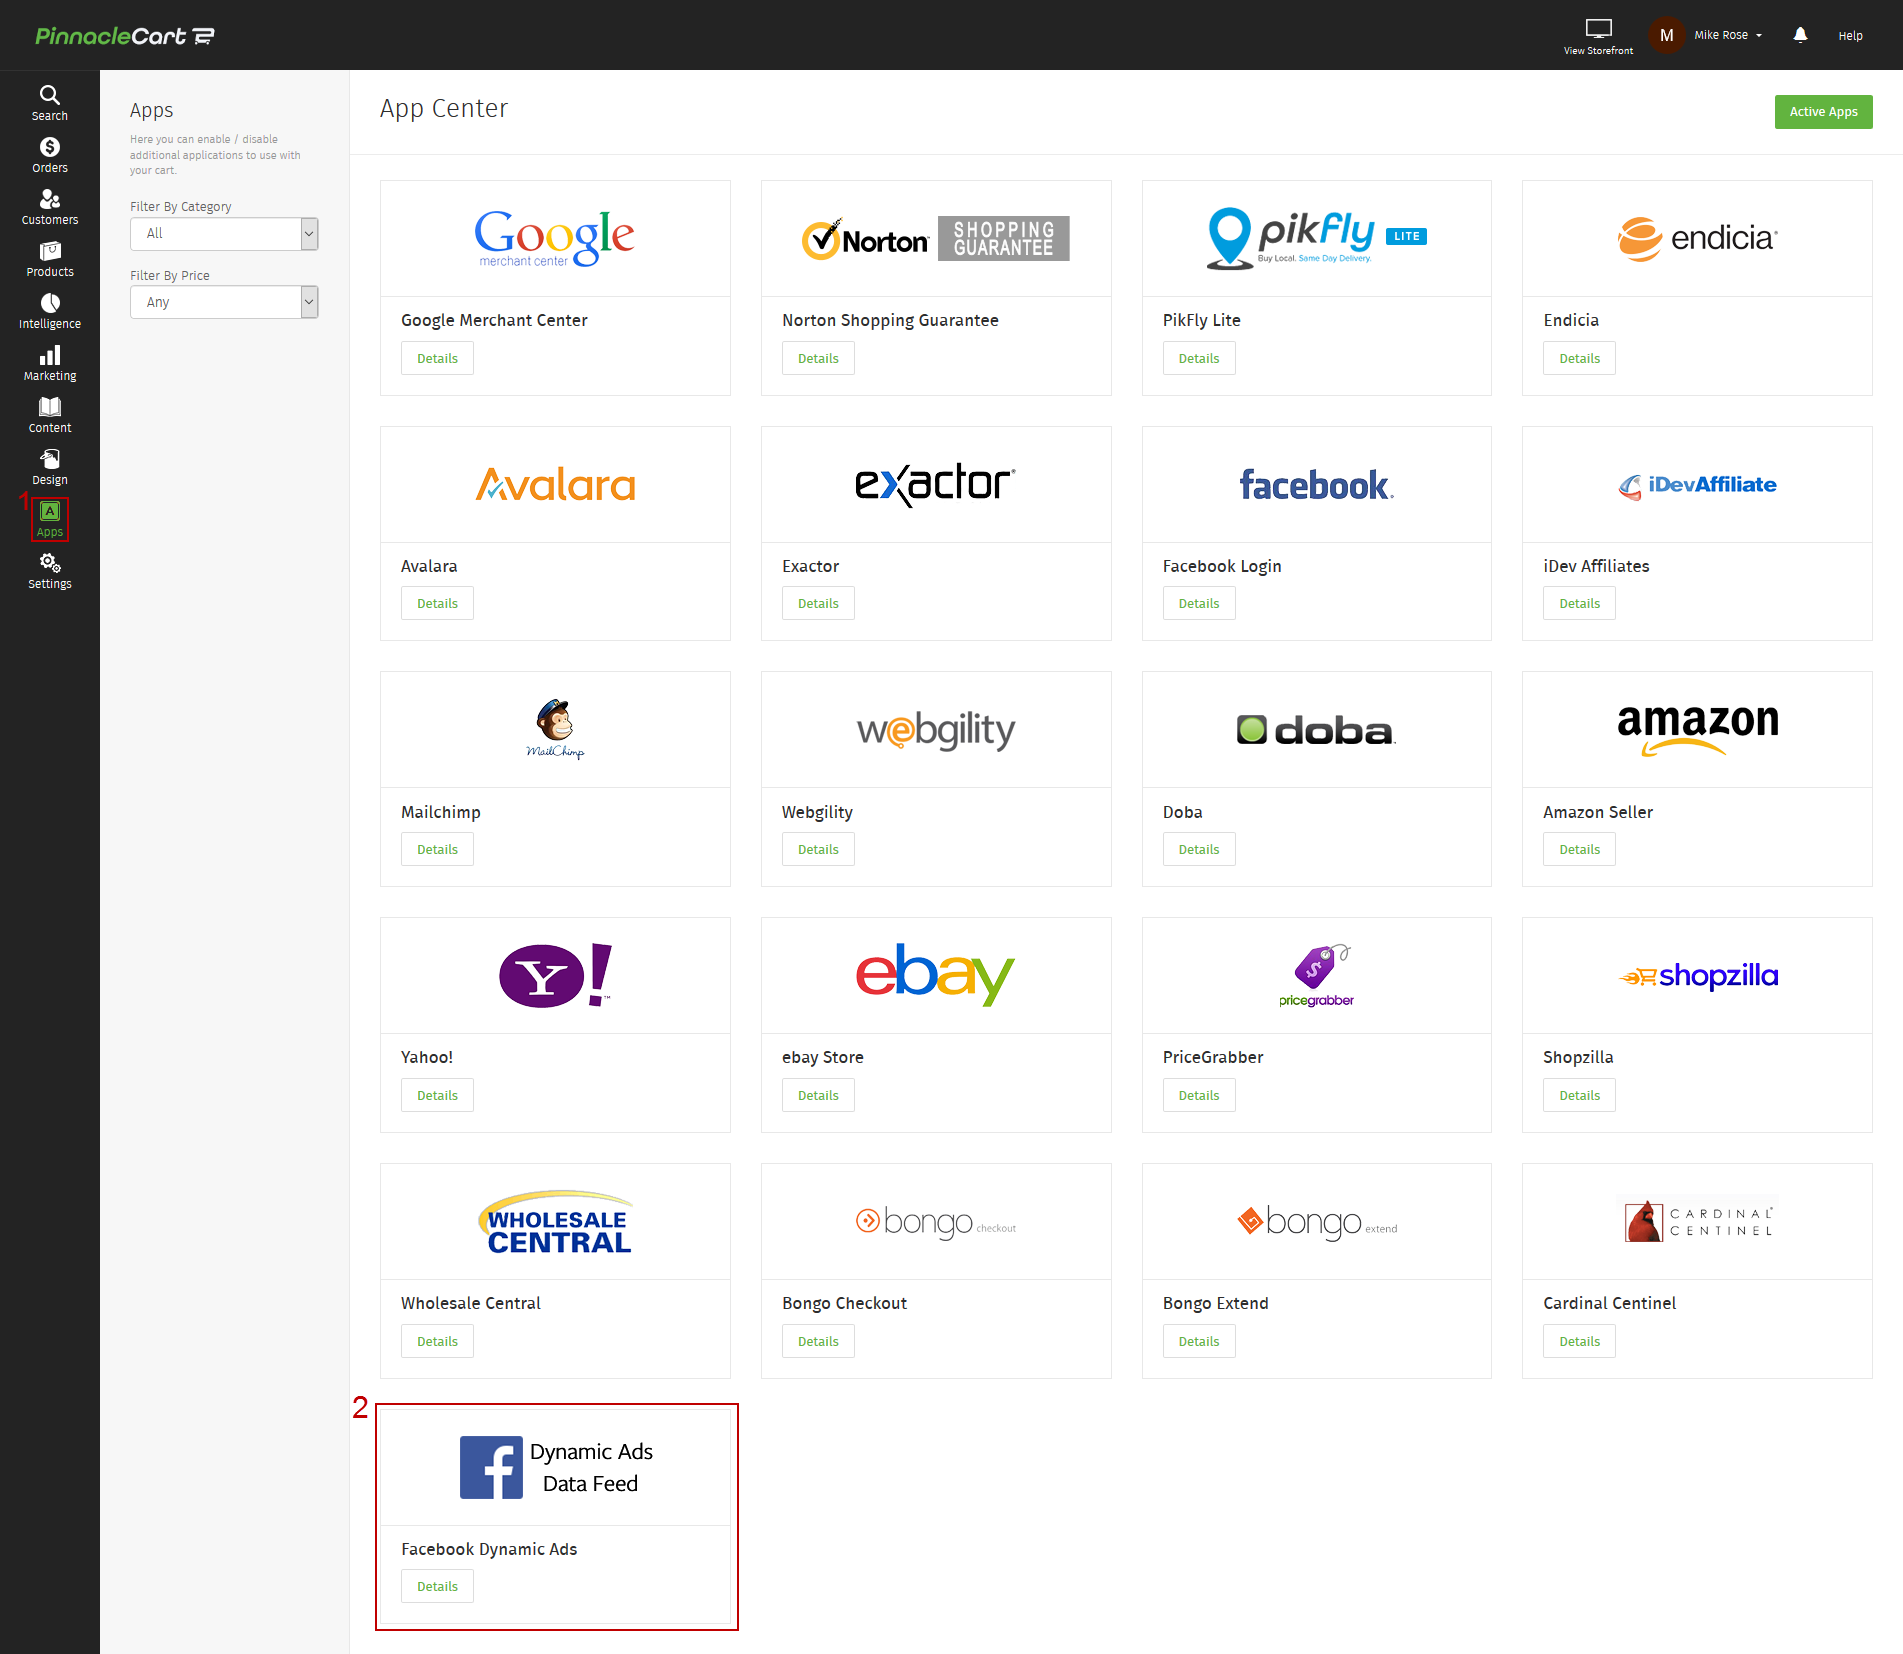Click the ebay logo
The width and height of the screenshot is (1903, 1654).
[935, 974]
